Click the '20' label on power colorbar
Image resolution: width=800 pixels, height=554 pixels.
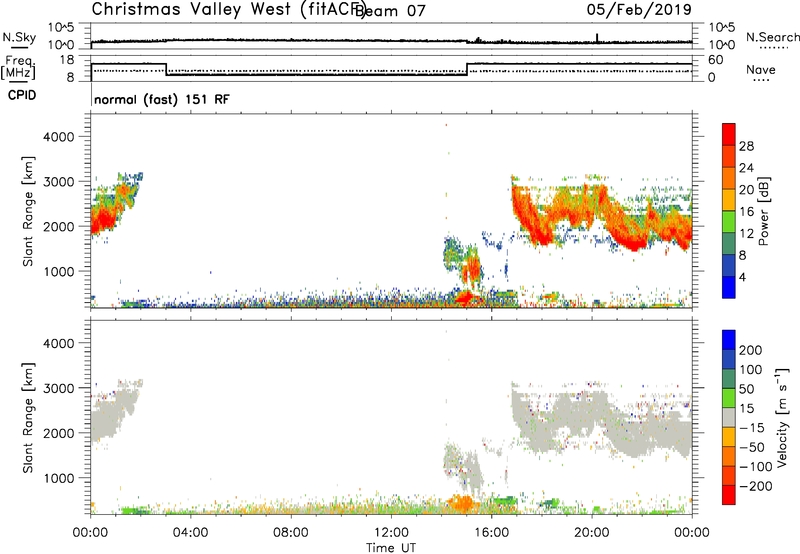(746, 190)
